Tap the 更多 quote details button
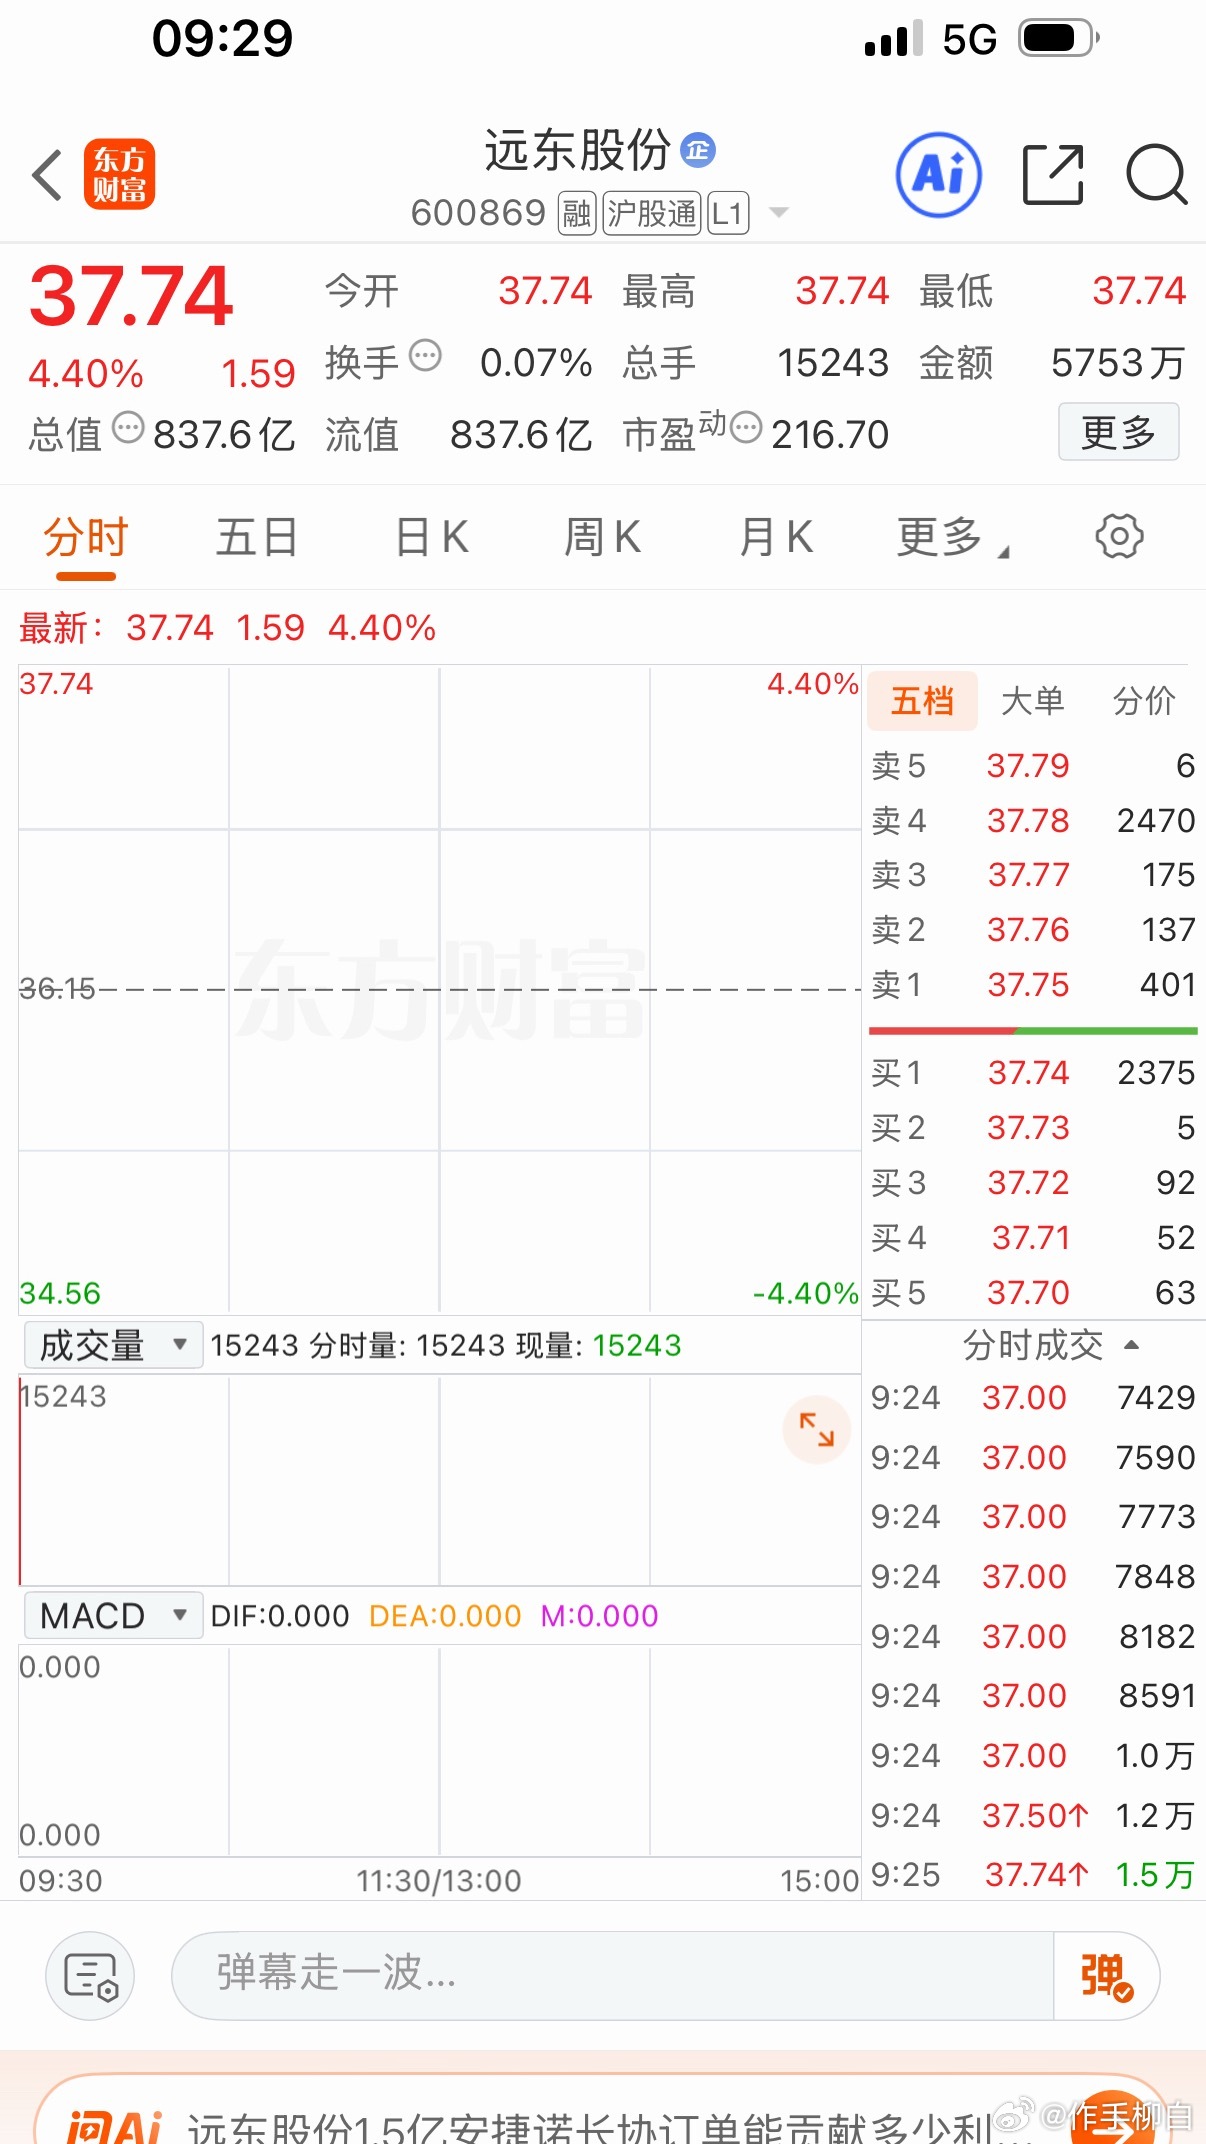The width and height of the screenshot is (1206, 2144). (x=1119, y=432)
